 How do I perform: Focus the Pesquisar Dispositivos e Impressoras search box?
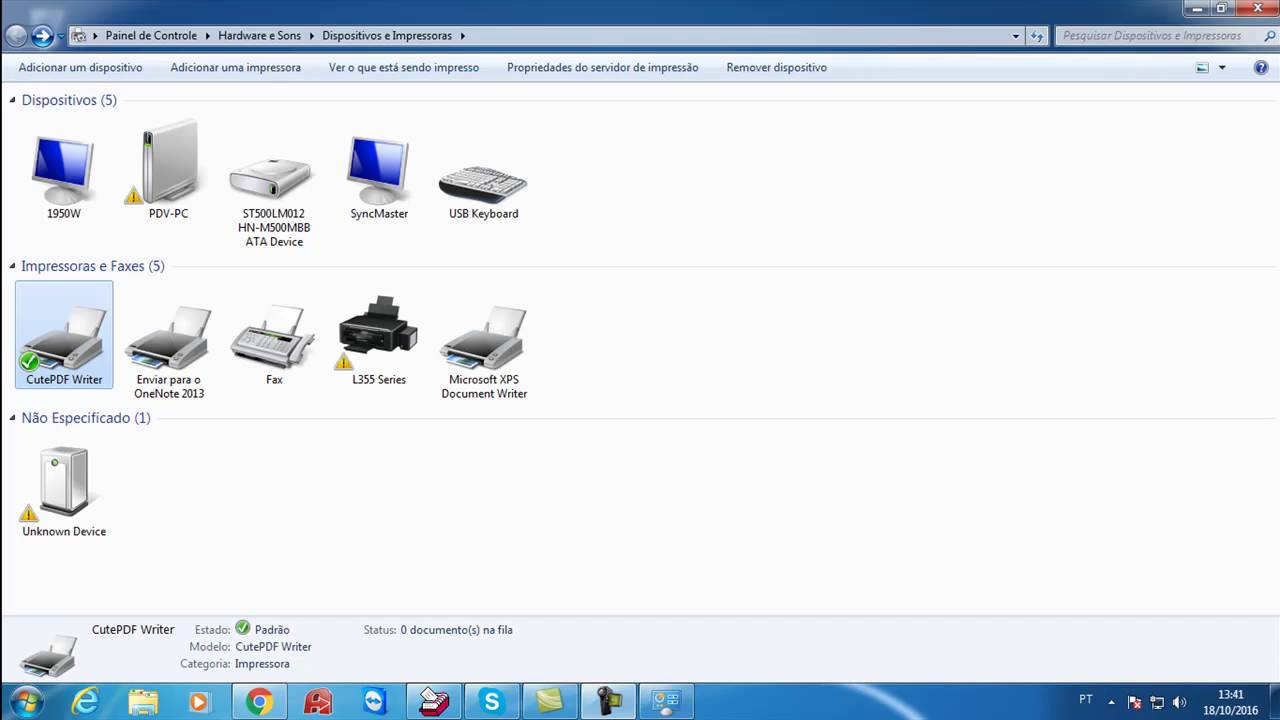point(1165,36)
